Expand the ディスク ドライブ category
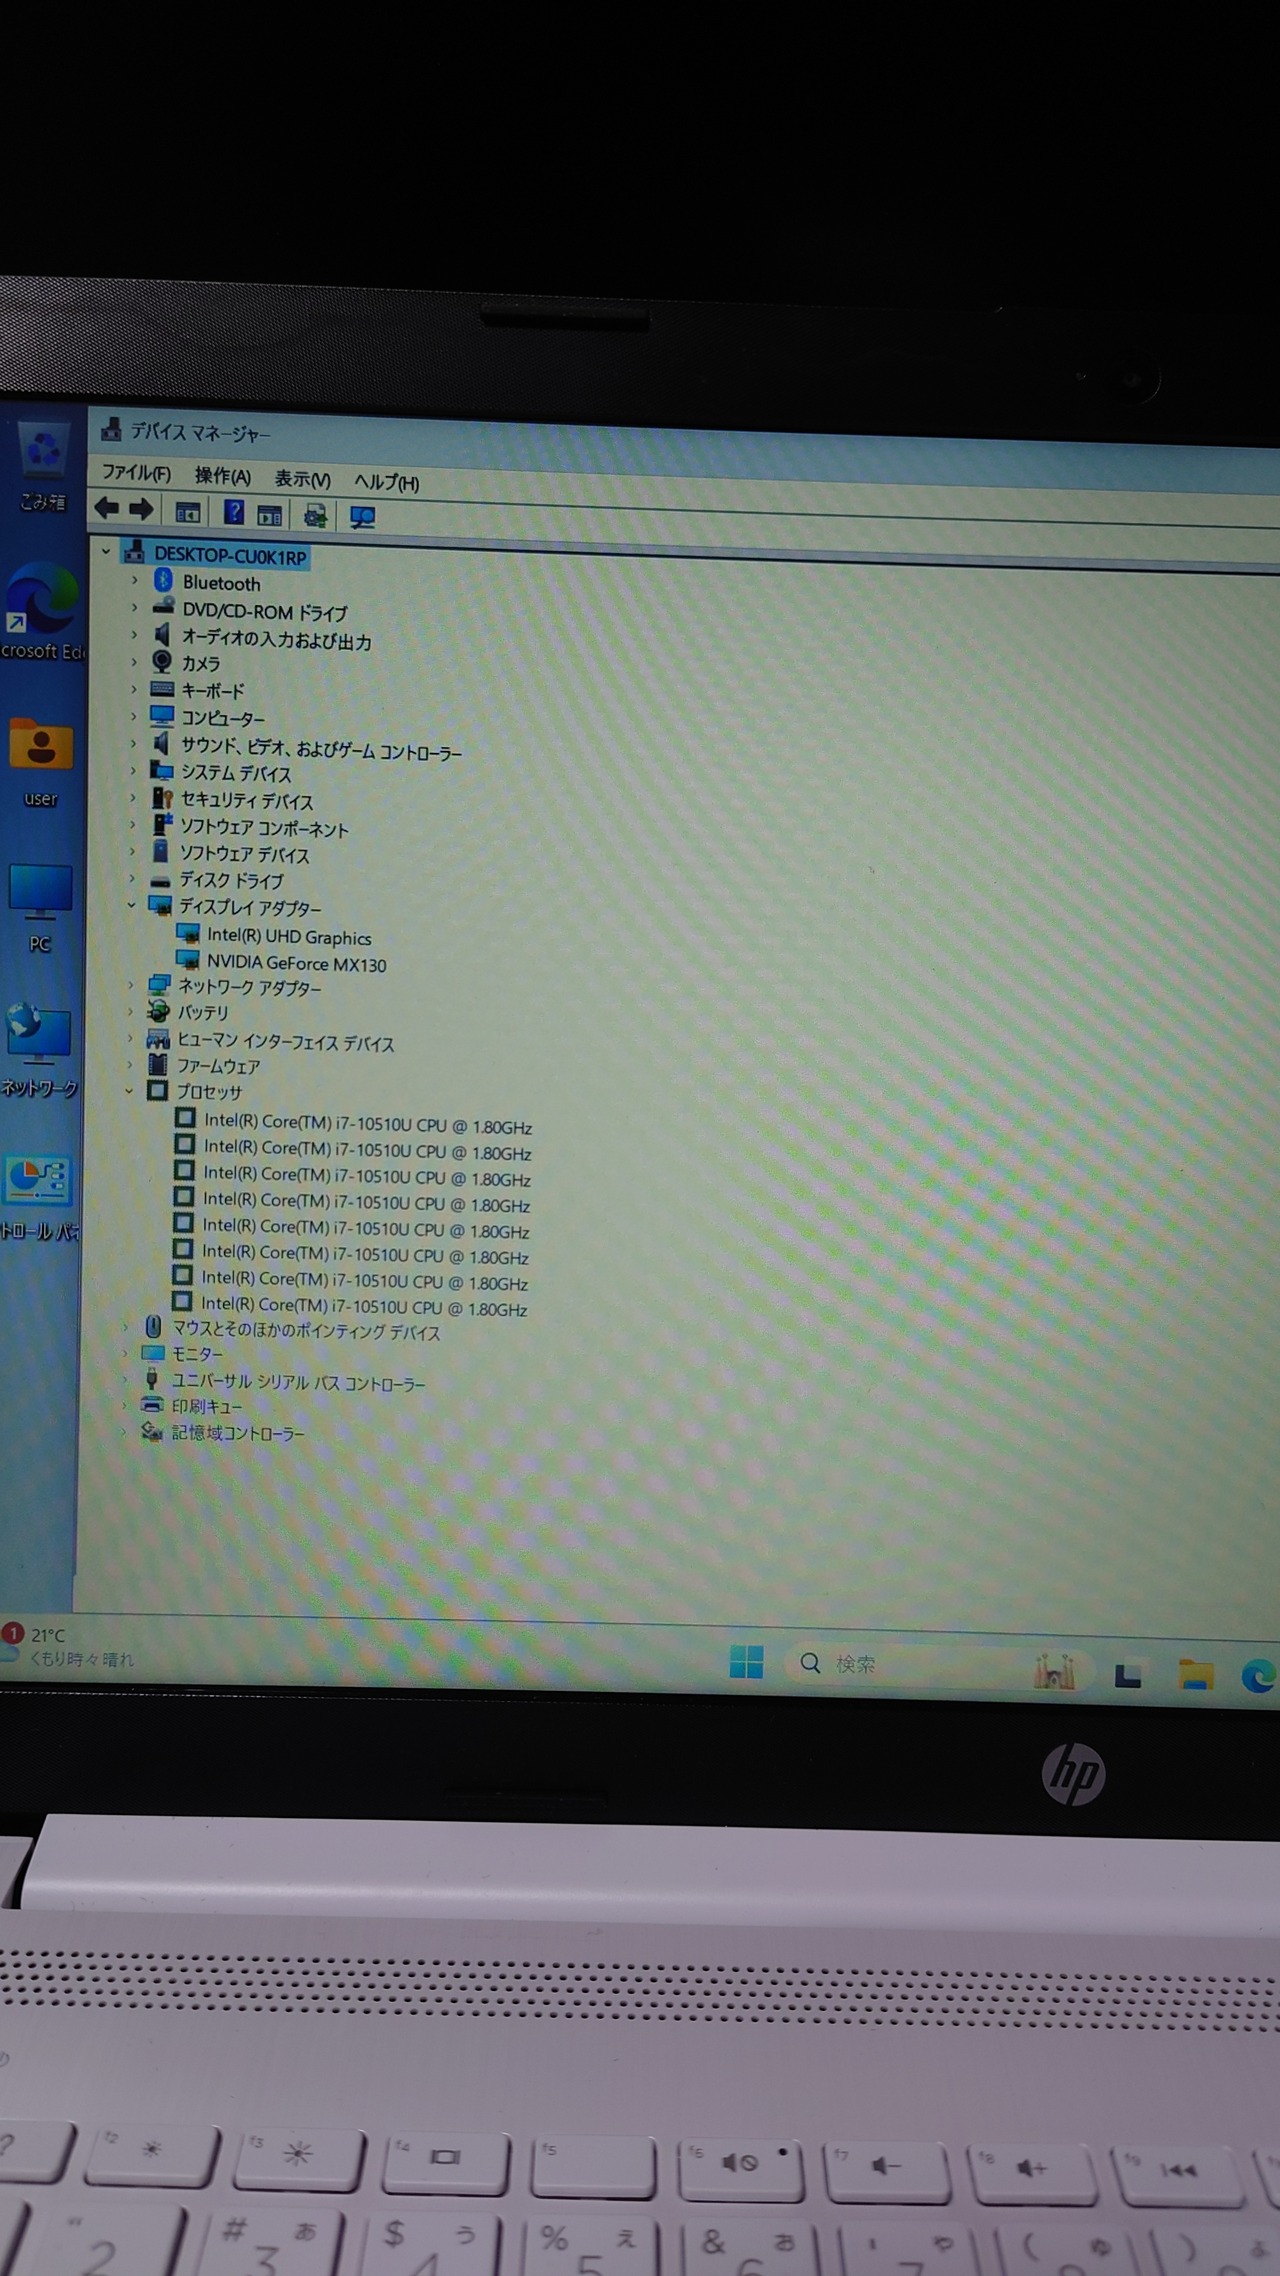Screen dimensions: 1280x2276 [131, 879]
